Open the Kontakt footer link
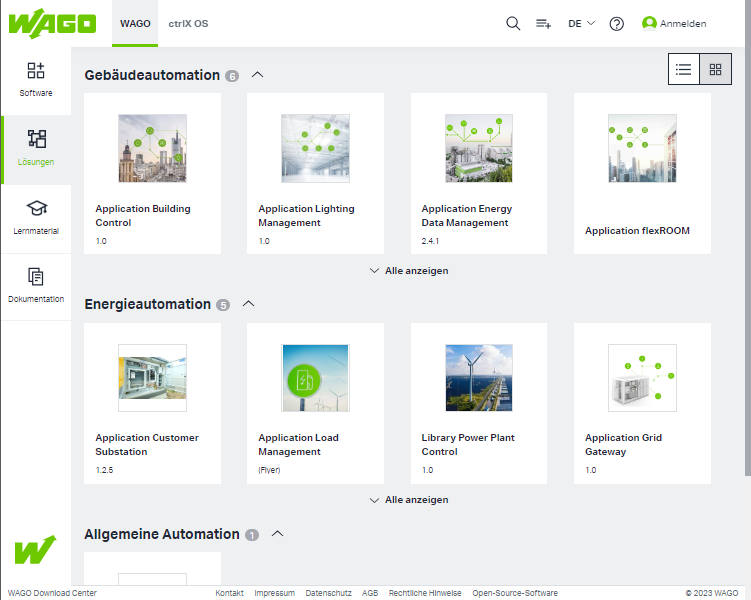 [229, 593]
